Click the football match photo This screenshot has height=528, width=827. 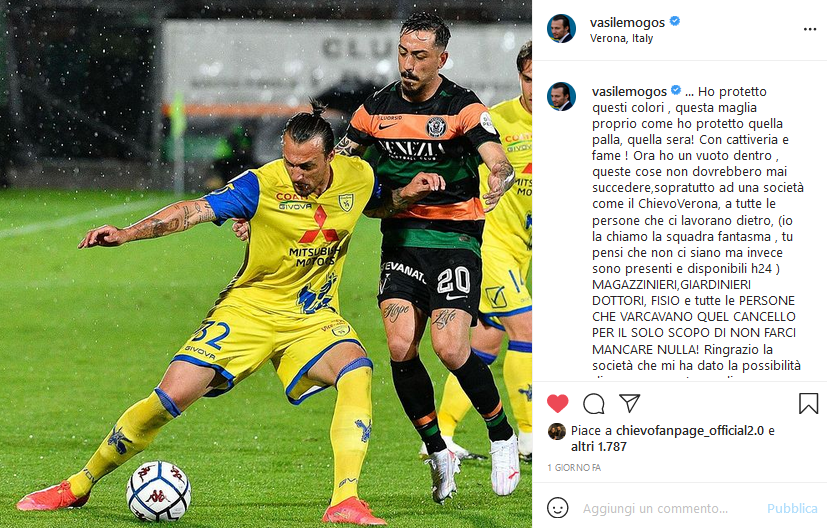point(266,264)
